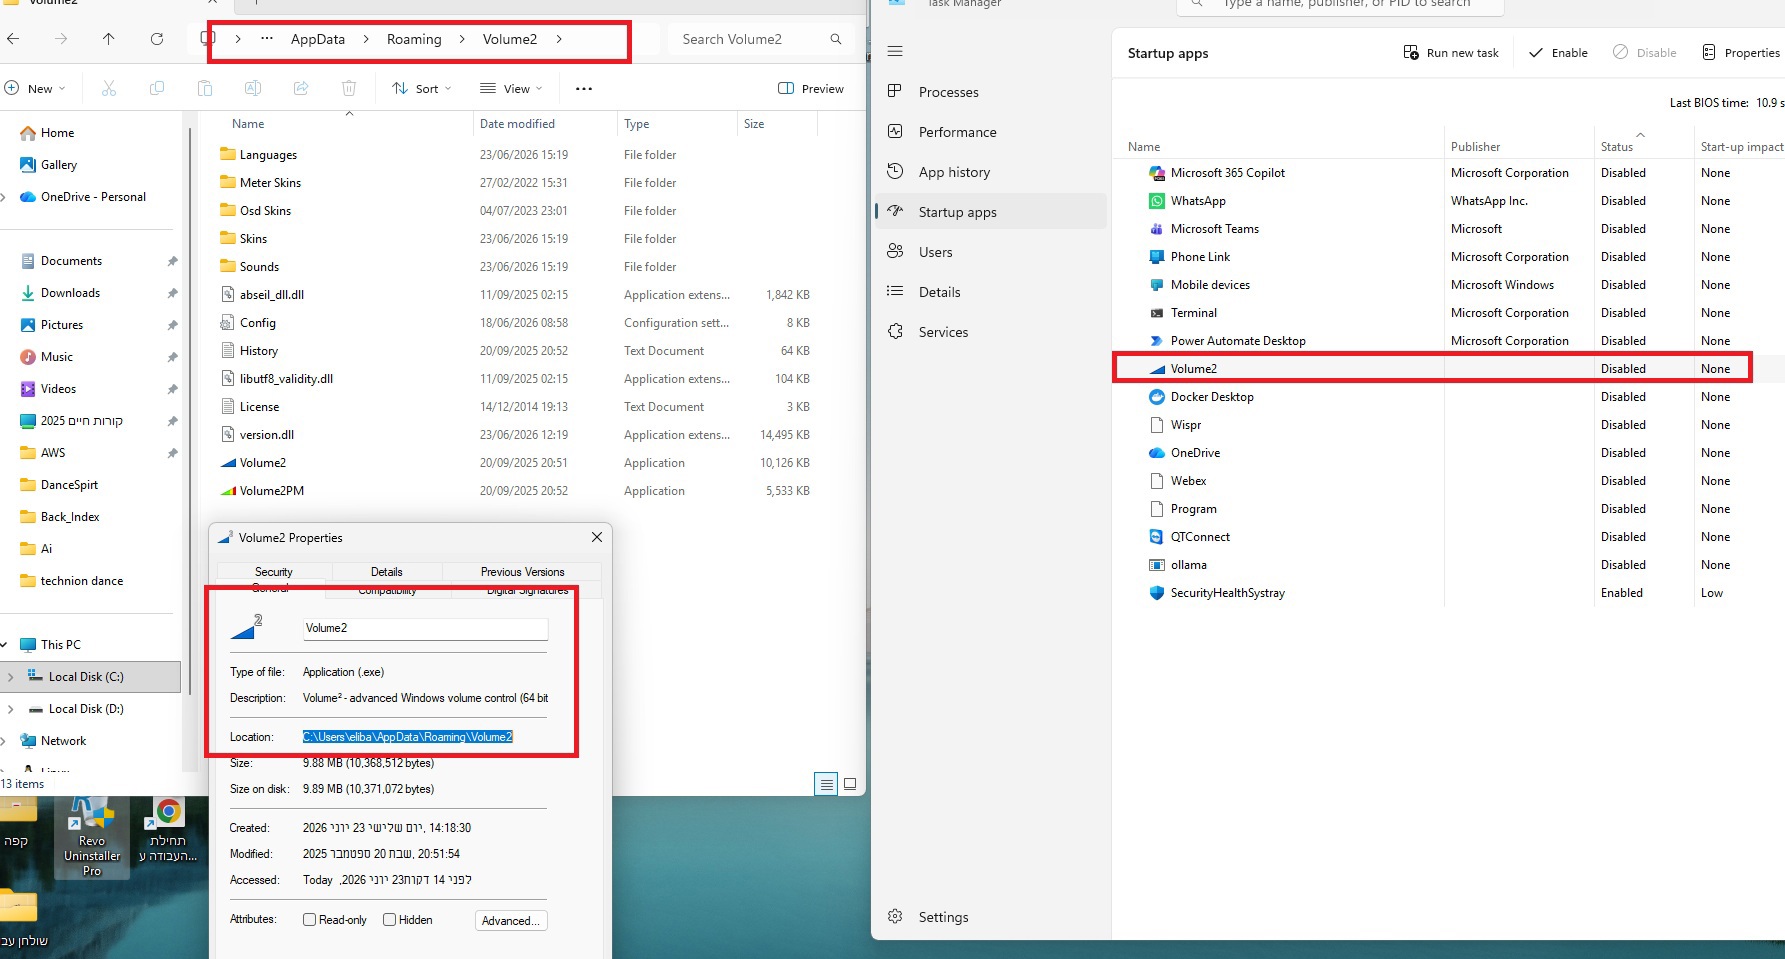The height and width of the screenshot is (959, 1785).
Task: Toggle the Preview pane in File Explorer
Action: tap(811, 88)
